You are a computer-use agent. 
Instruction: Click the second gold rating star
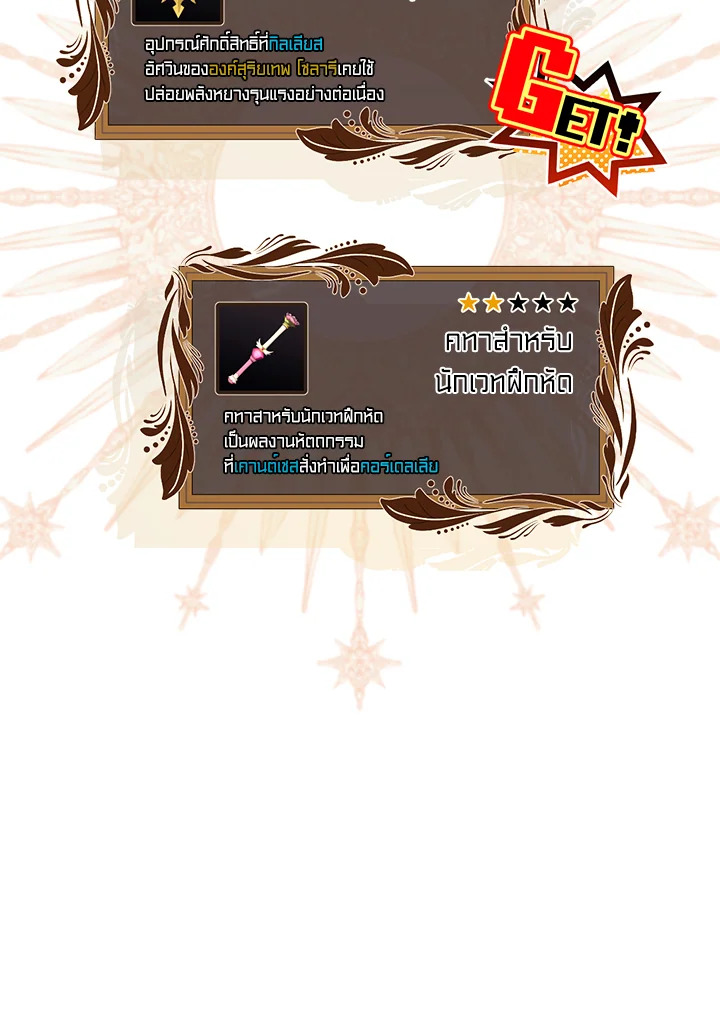coord(493,302)
